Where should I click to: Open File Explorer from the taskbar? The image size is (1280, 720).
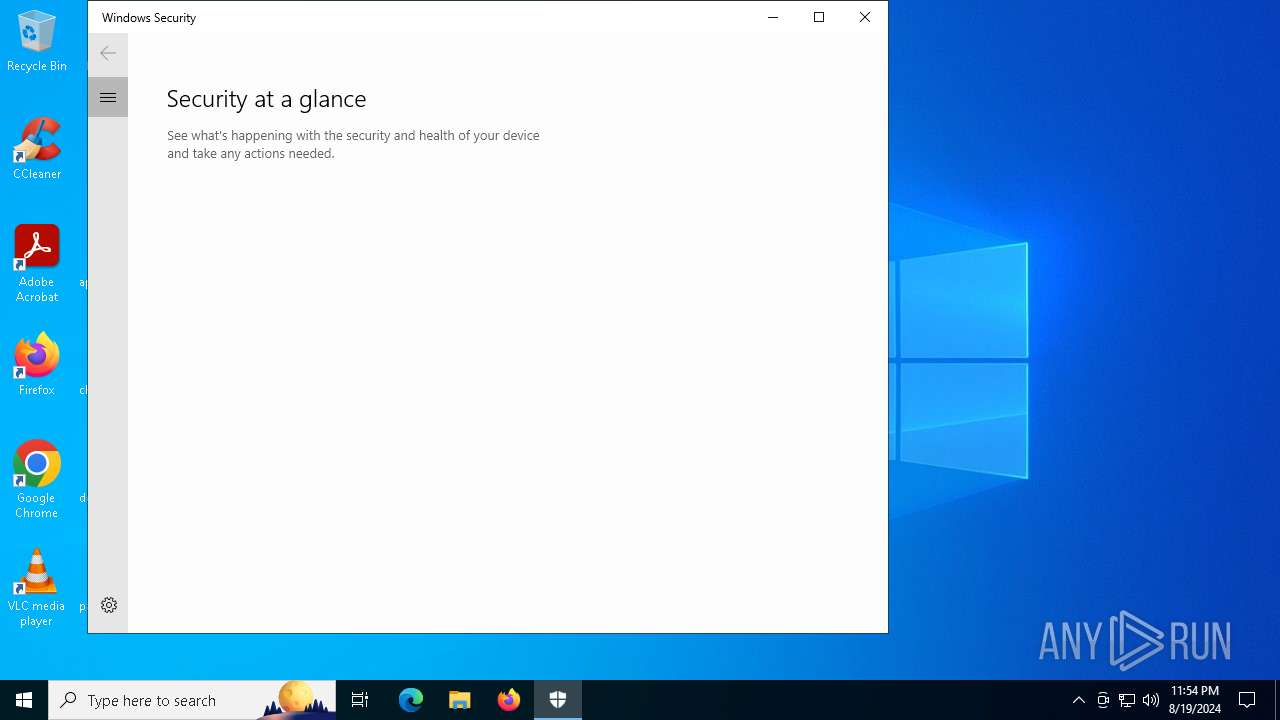click(x=460, y=700)
